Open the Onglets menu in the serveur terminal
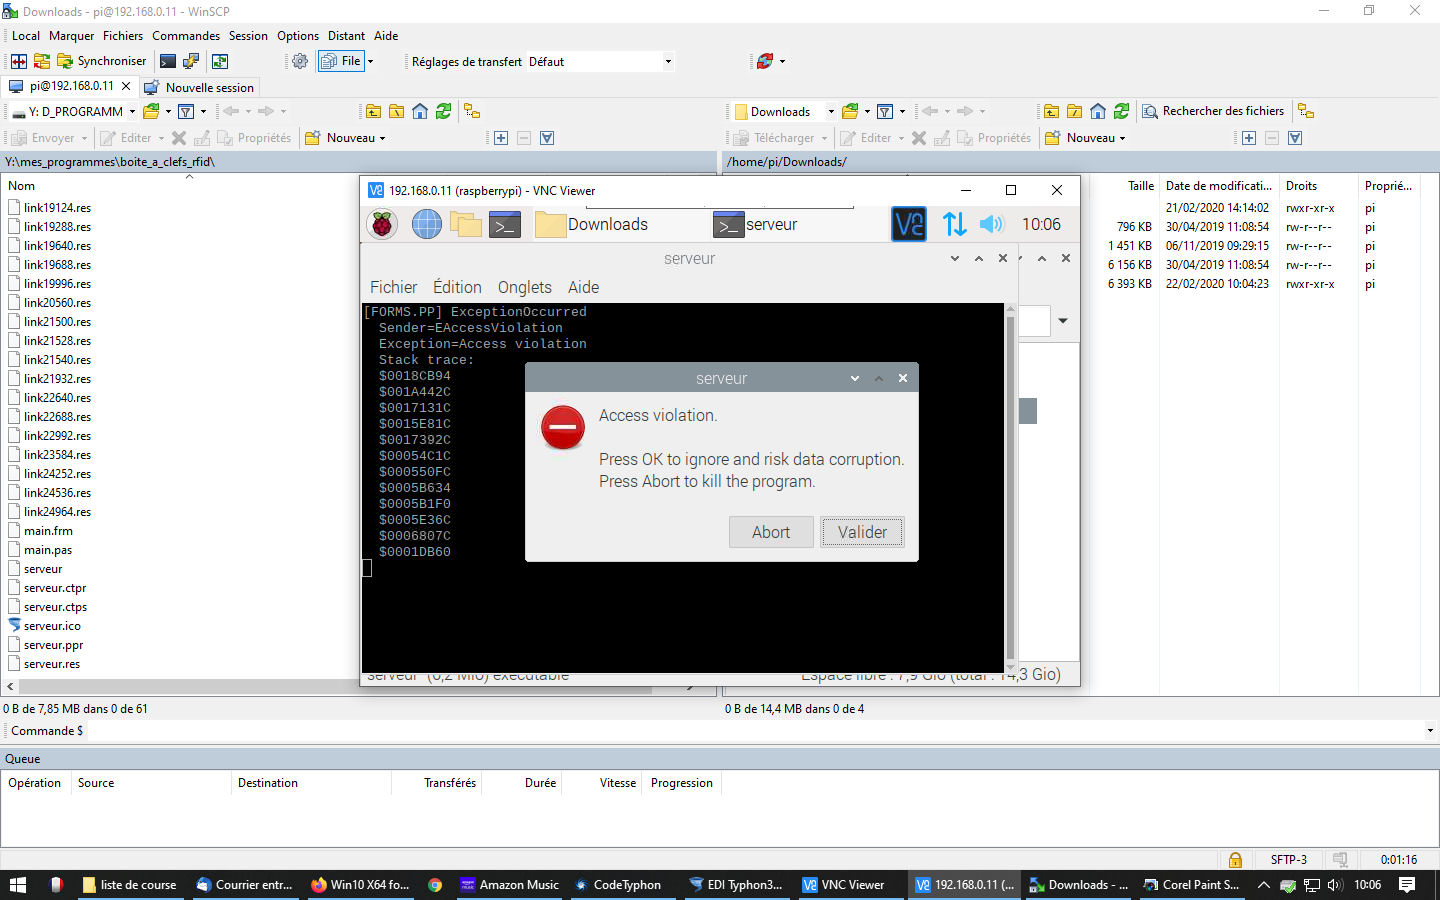 [525, 287]
